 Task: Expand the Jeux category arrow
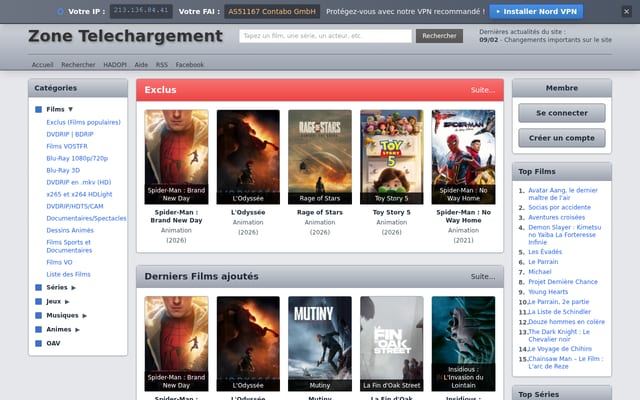tap(67, 302)
